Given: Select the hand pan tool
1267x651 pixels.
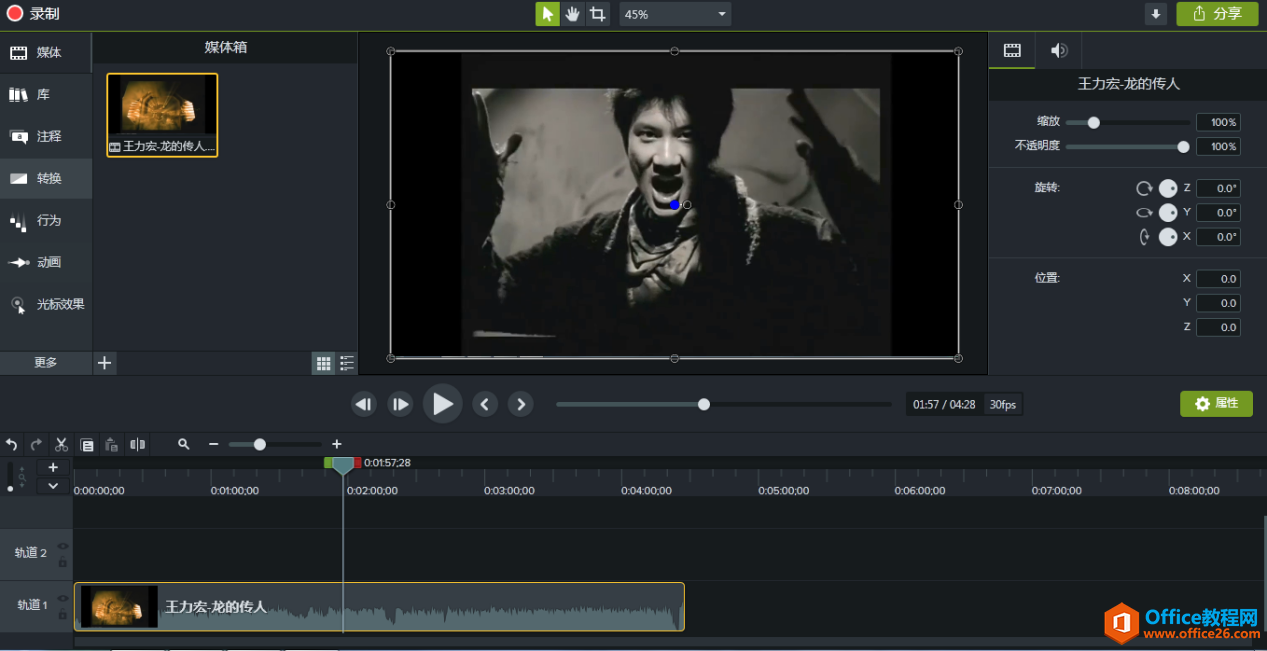Looking at the screenshot, I should point(572,14).
